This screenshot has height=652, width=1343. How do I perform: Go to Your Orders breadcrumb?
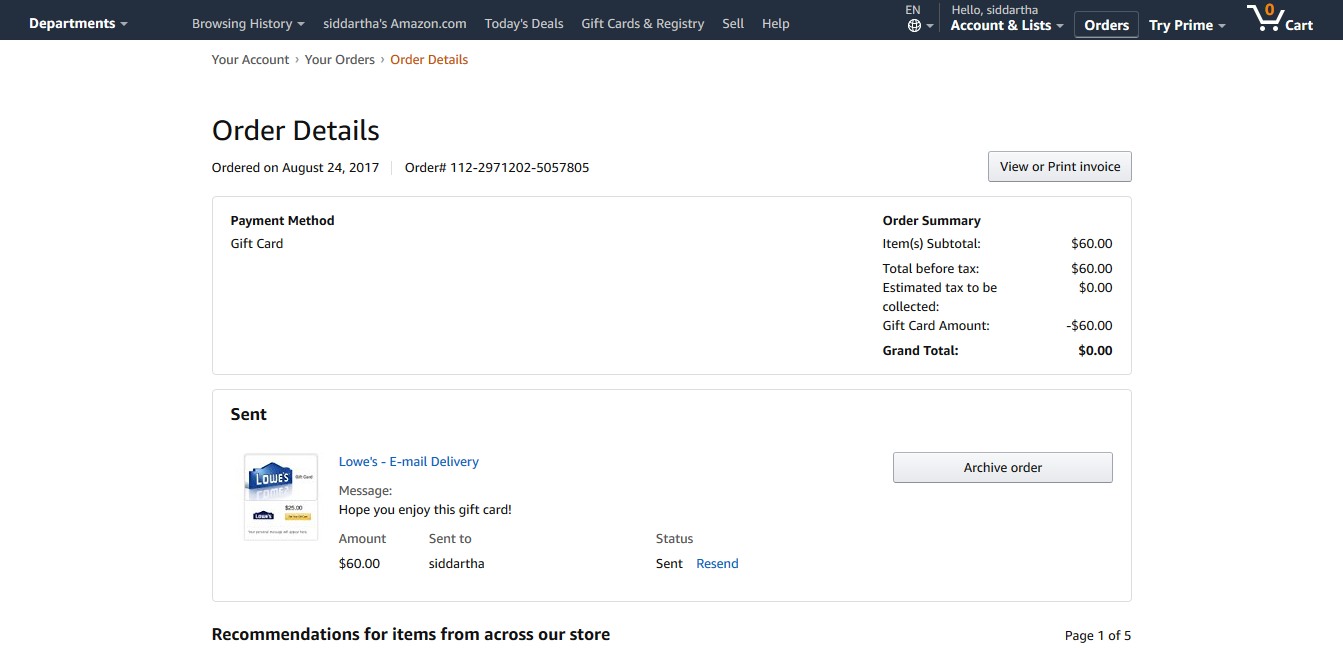[340, 60]
